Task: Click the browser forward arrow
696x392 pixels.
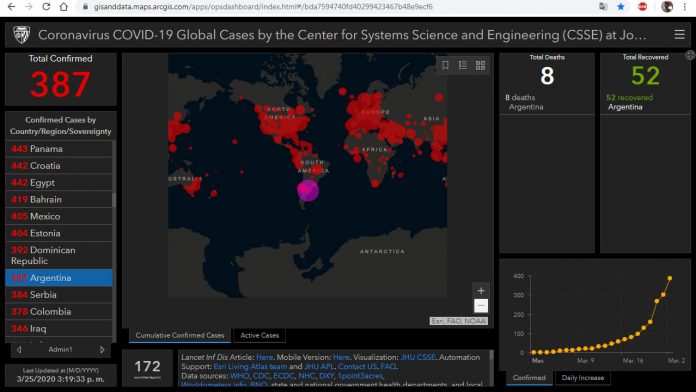Action: pyautogui.click(x=29, y=7)
